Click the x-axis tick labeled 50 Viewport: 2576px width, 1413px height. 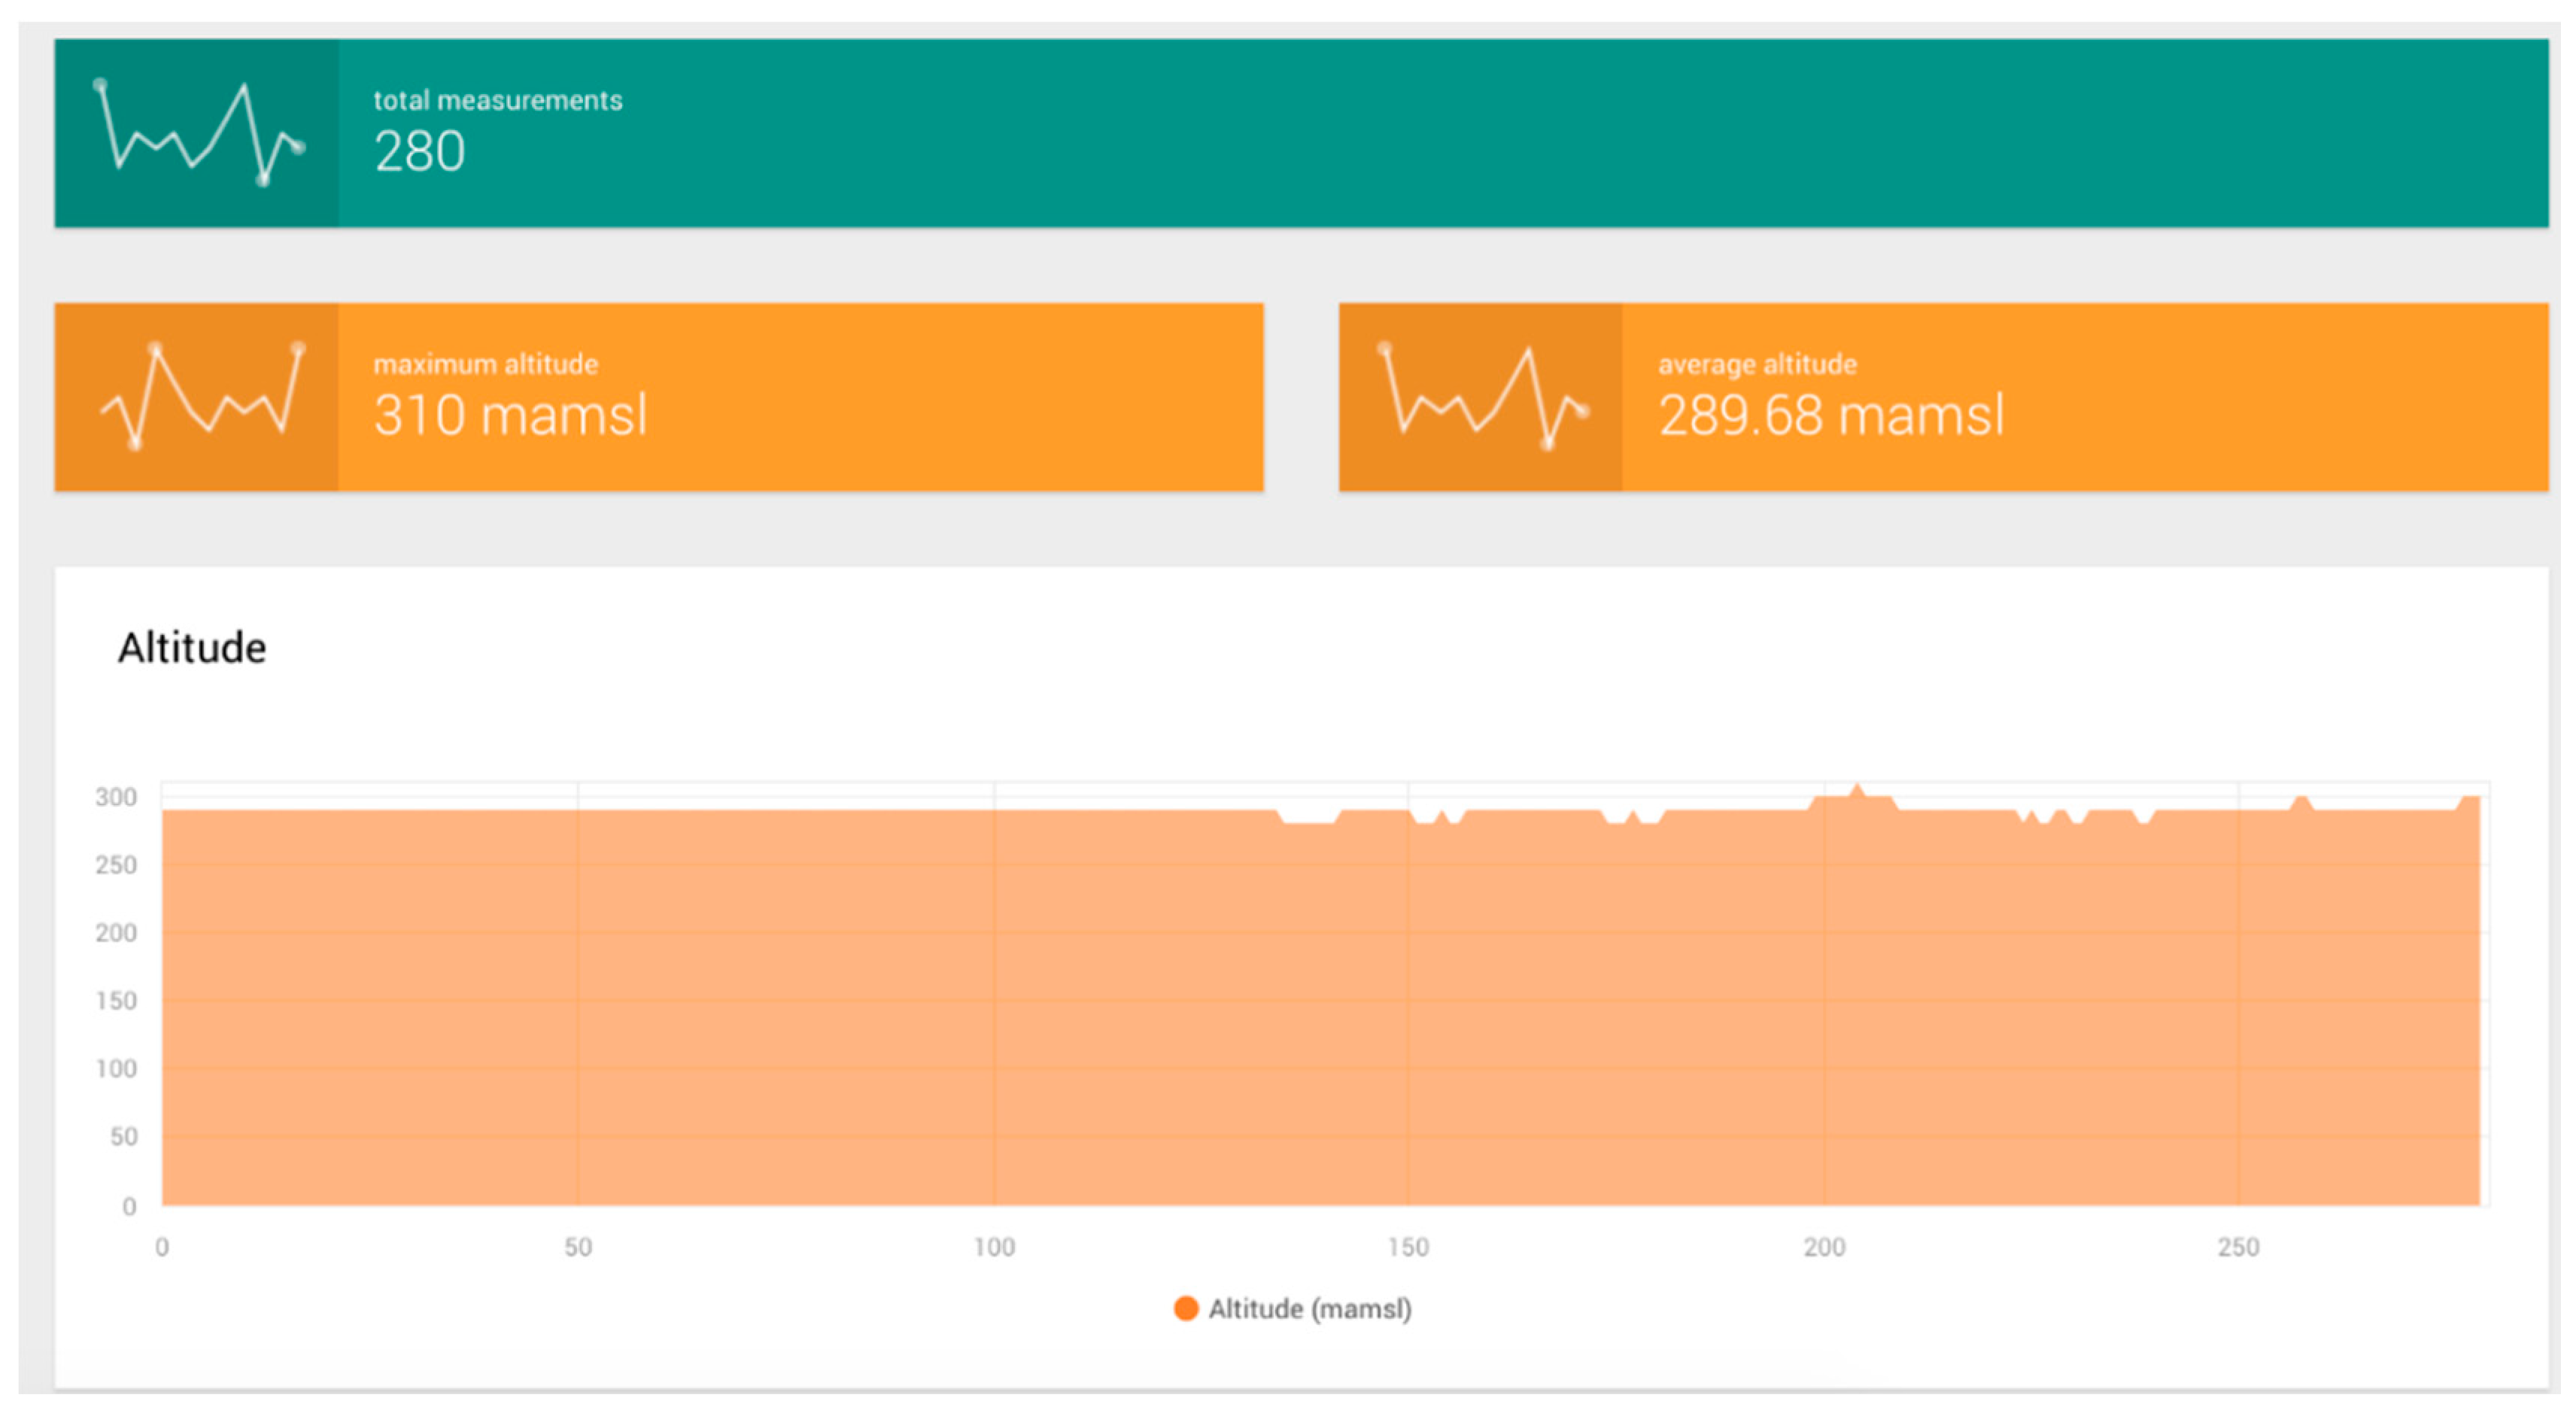578,1247
